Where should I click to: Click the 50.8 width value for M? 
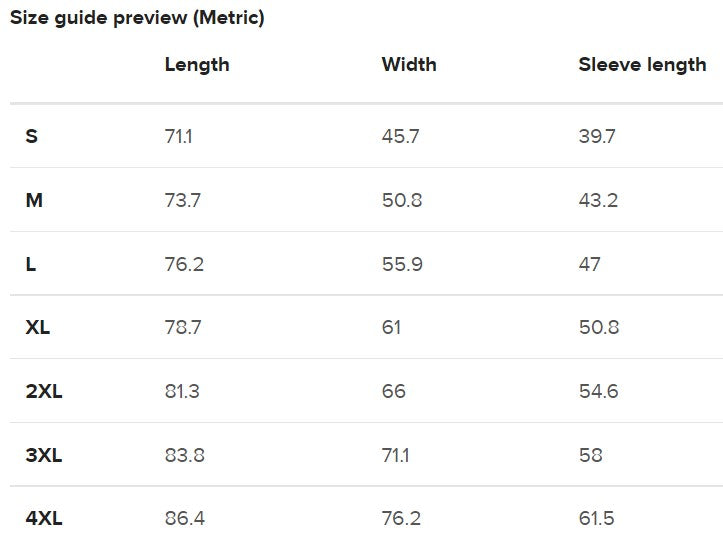click(402, 200)
